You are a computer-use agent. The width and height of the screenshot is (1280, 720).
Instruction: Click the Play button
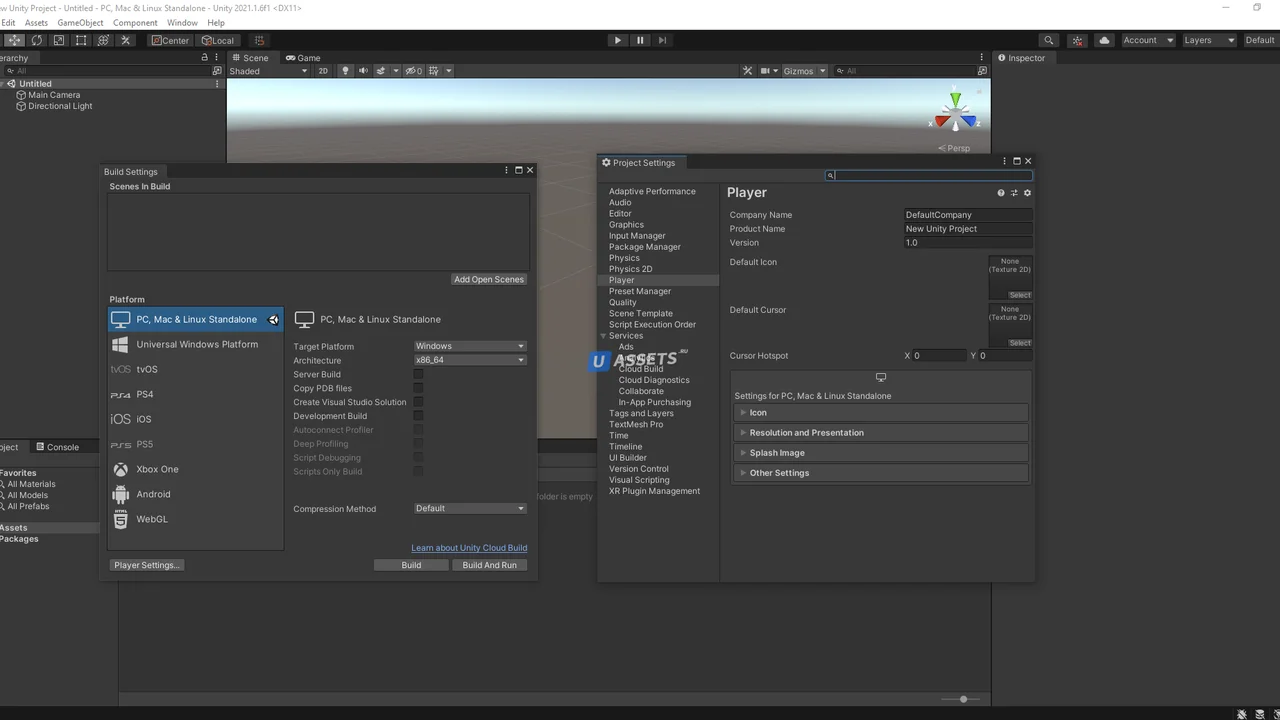(618, 40)
